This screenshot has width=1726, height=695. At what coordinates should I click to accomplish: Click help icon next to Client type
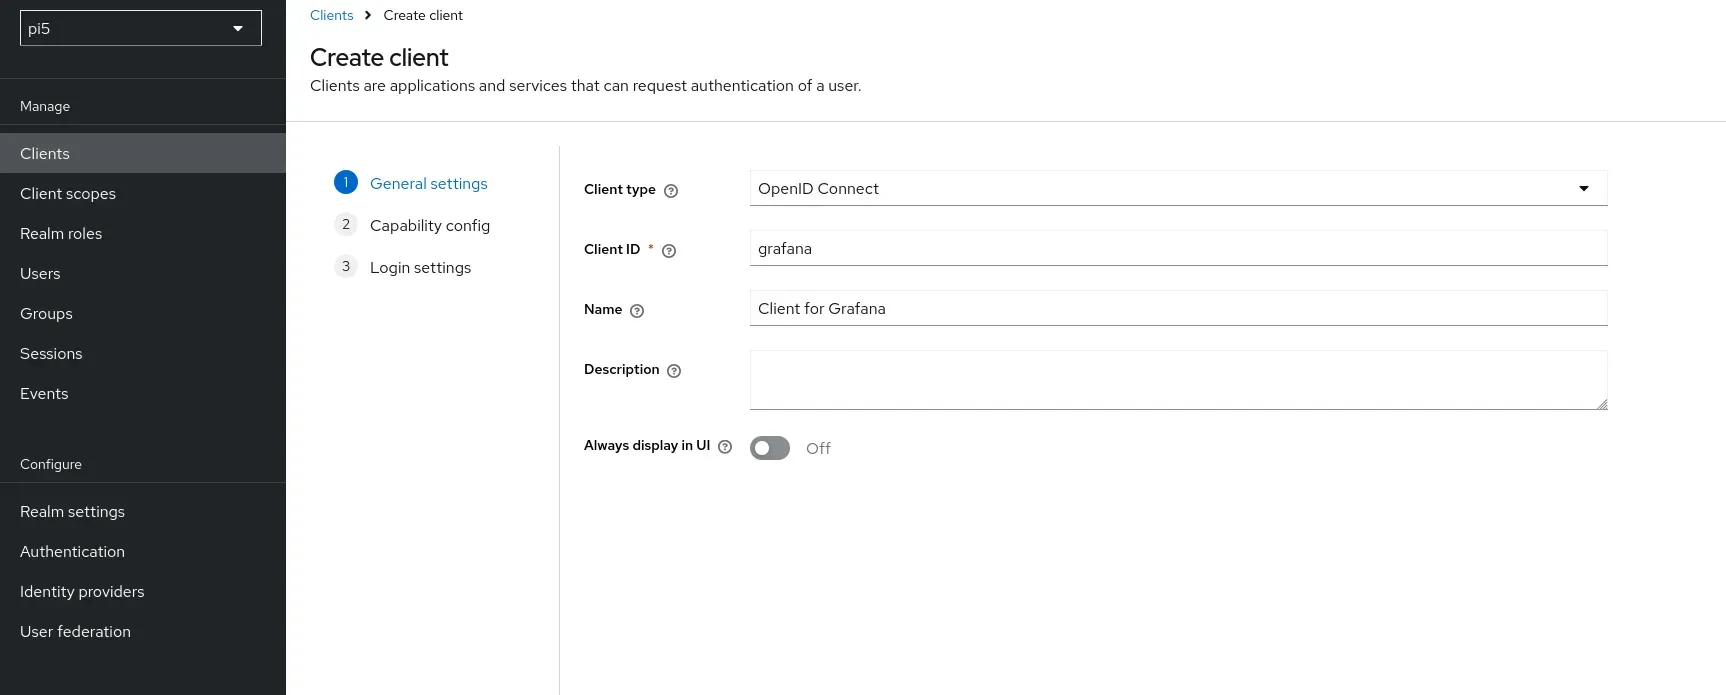[671, 191]
